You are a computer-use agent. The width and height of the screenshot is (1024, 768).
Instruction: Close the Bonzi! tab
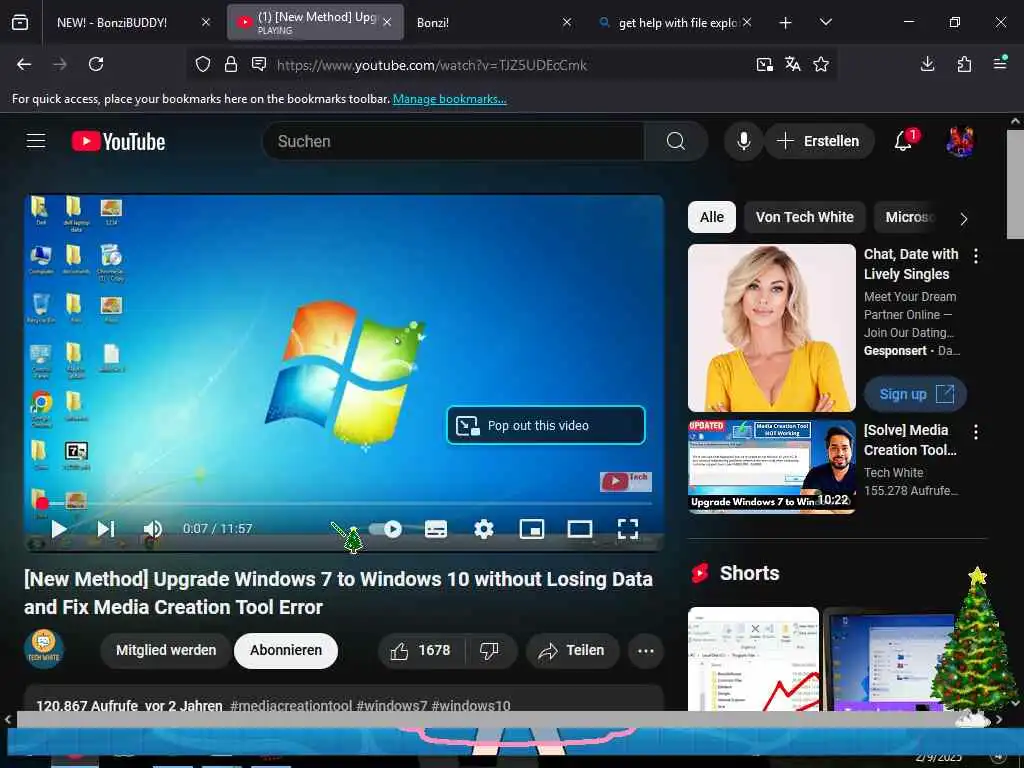tap(567, 22)
